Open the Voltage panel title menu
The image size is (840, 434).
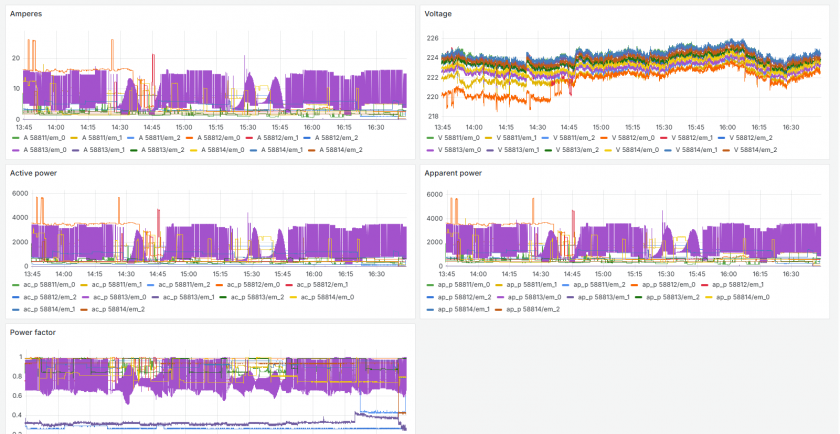pos(438,13)
